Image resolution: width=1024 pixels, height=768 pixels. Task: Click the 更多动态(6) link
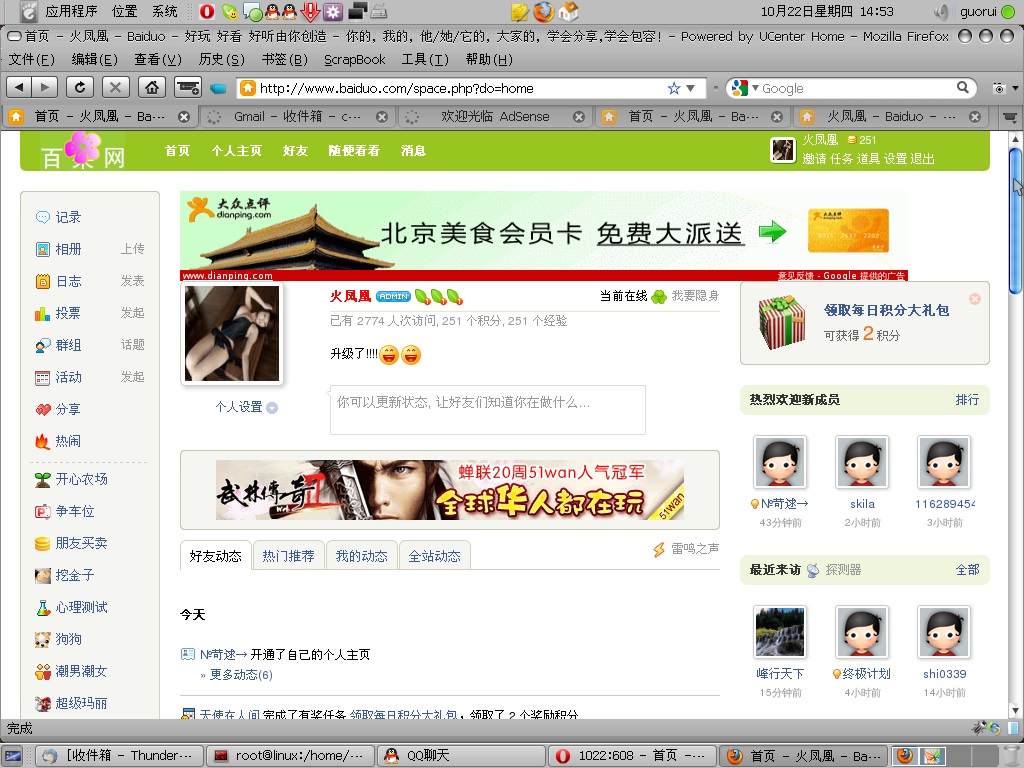[241, 675]
